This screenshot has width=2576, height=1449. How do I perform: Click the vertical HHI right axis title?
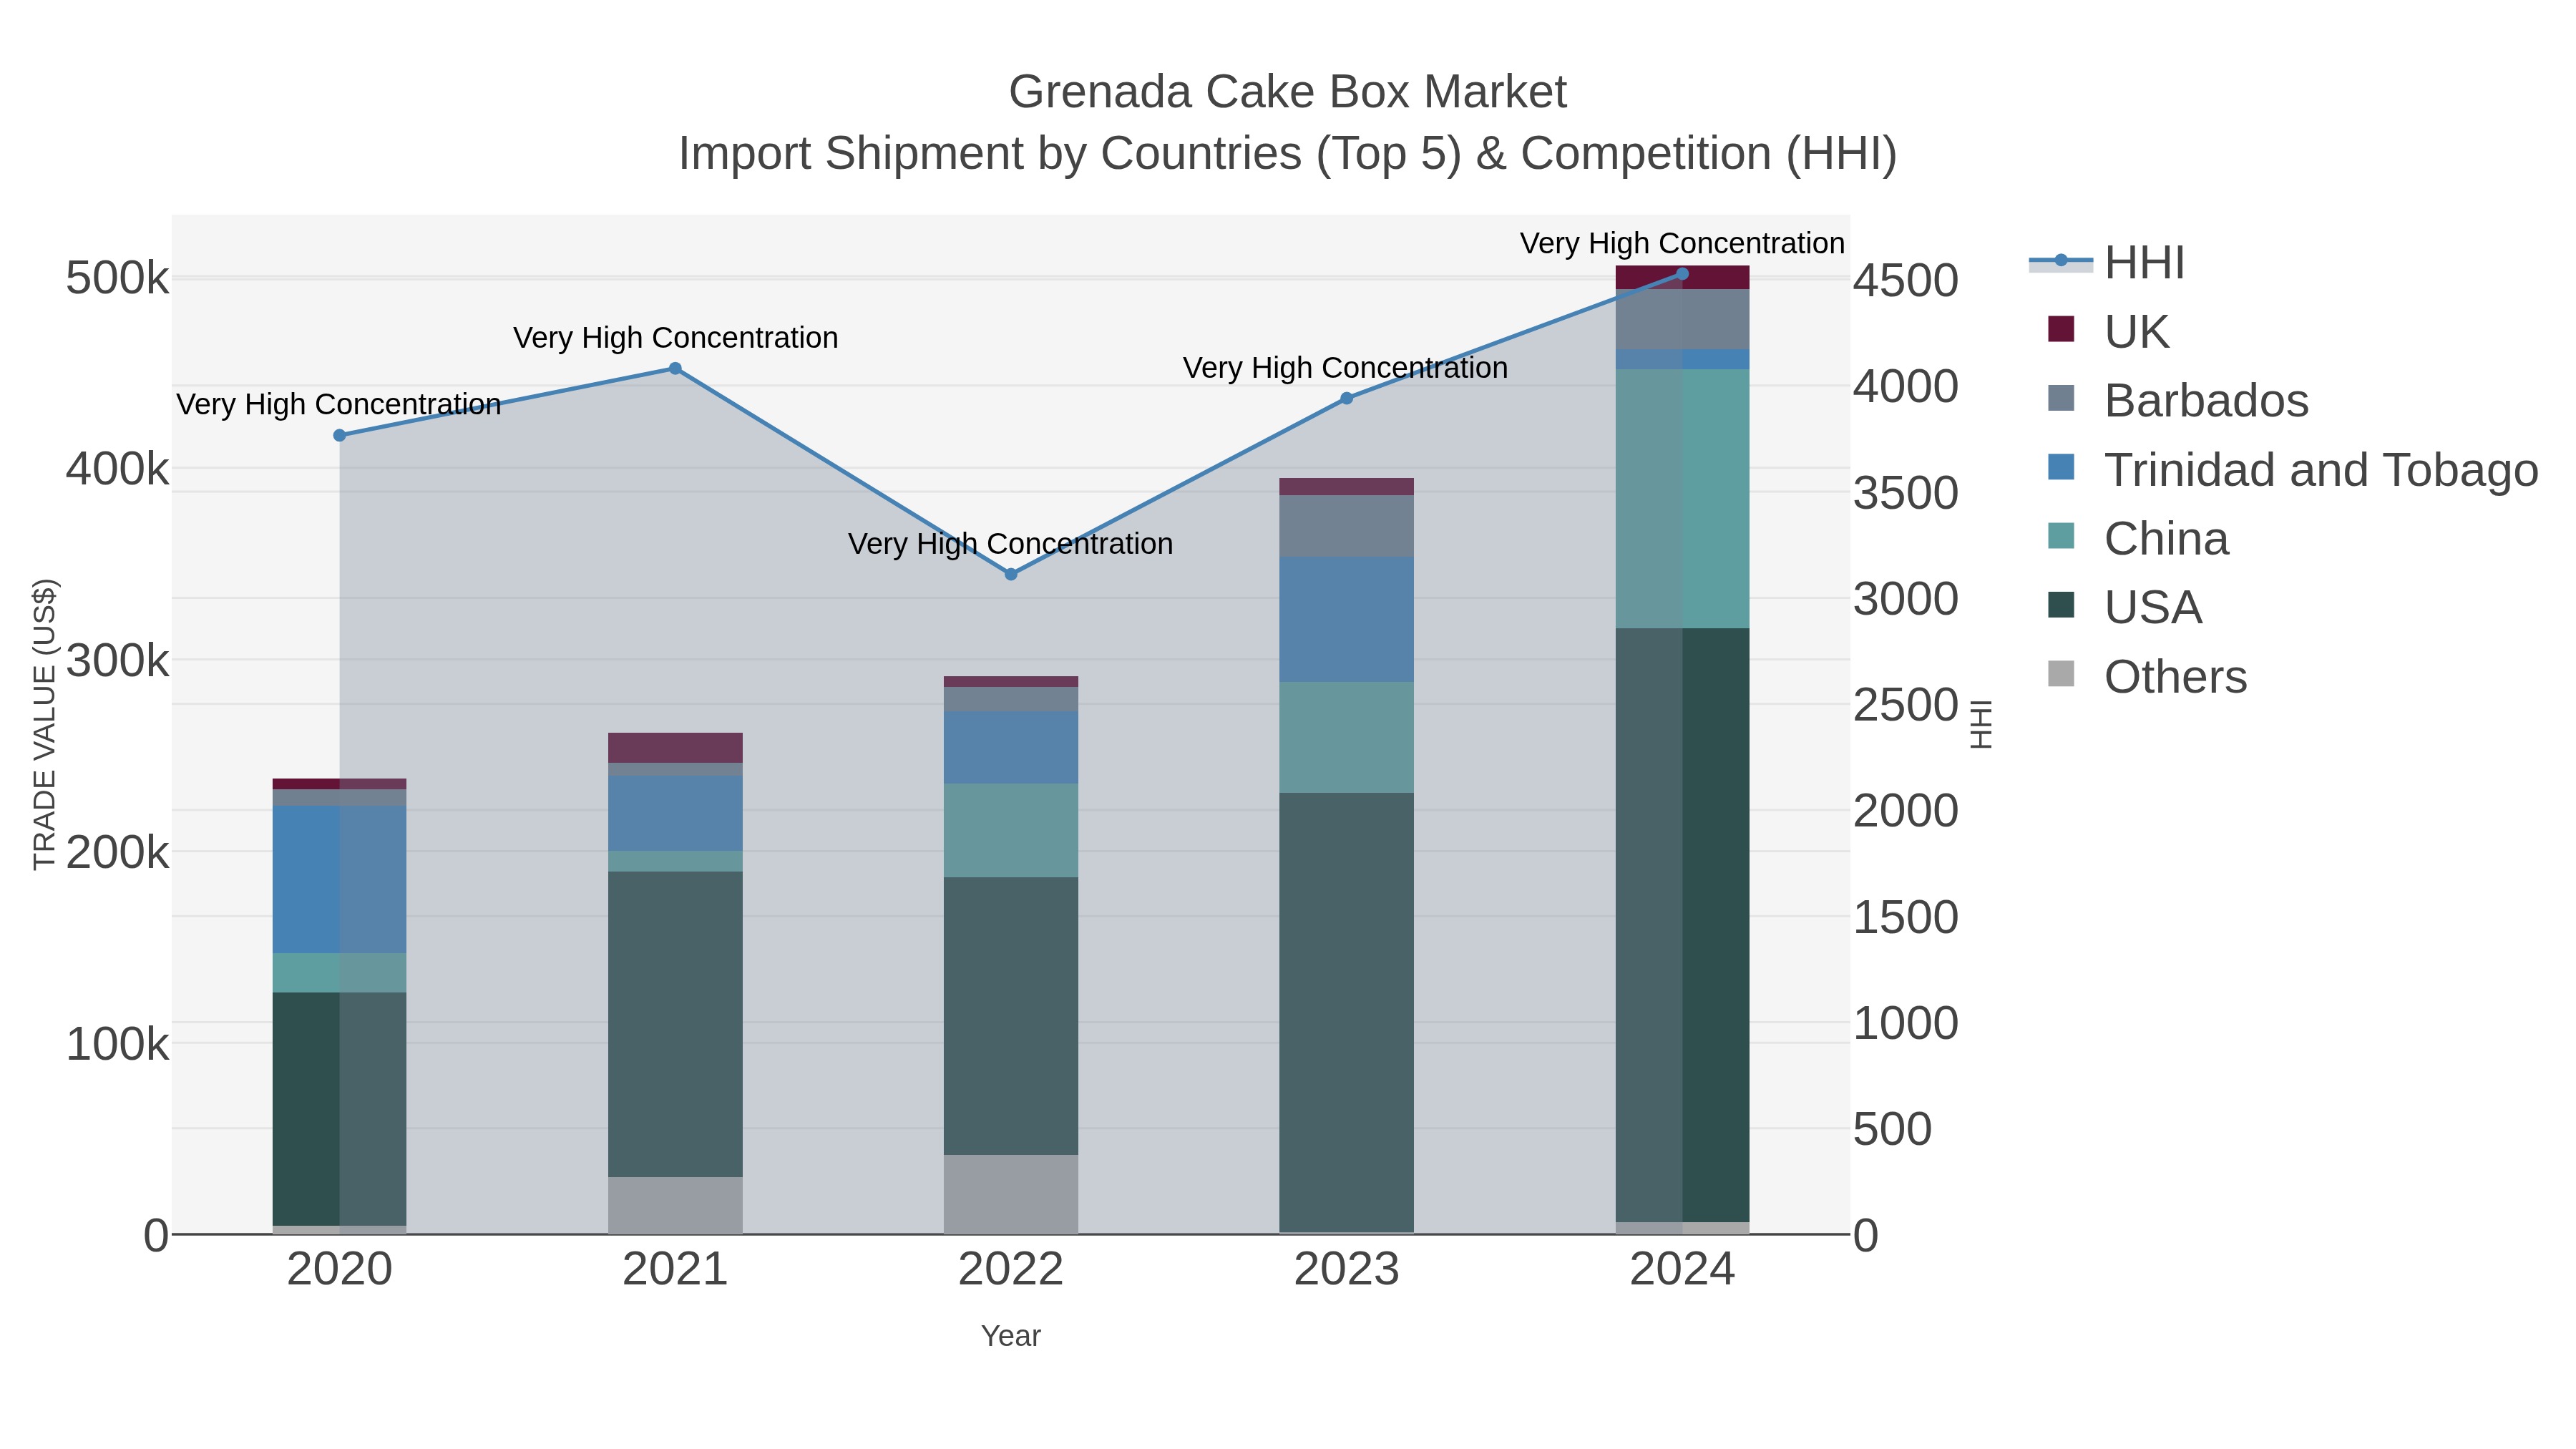point(1981,724)
